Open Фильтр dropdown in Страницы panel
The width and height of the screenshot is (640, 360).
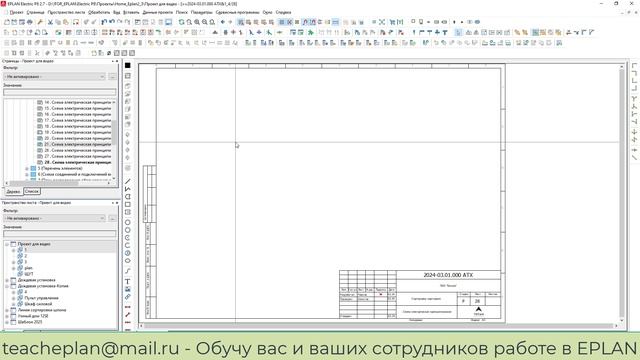coord(55,77)
